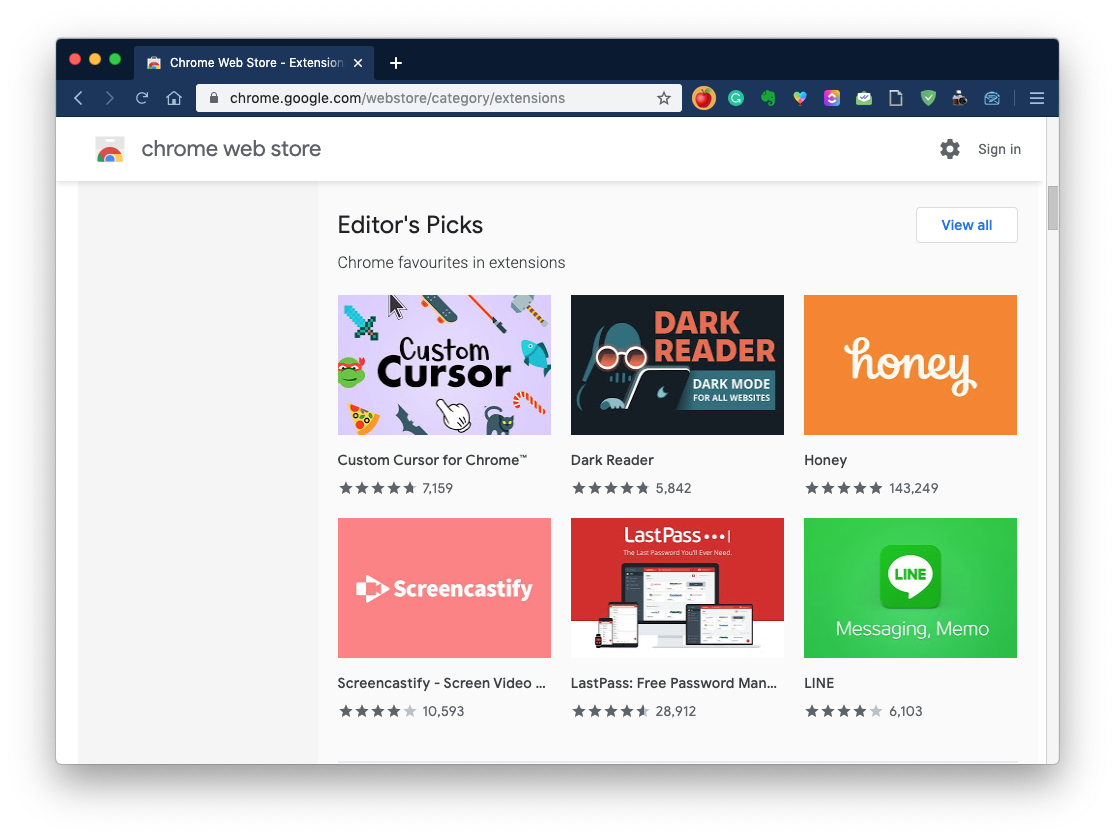Close the Chrome Web Store tab
The width and height of the screenshot is (1115, 838).
(x=358, y=63)
